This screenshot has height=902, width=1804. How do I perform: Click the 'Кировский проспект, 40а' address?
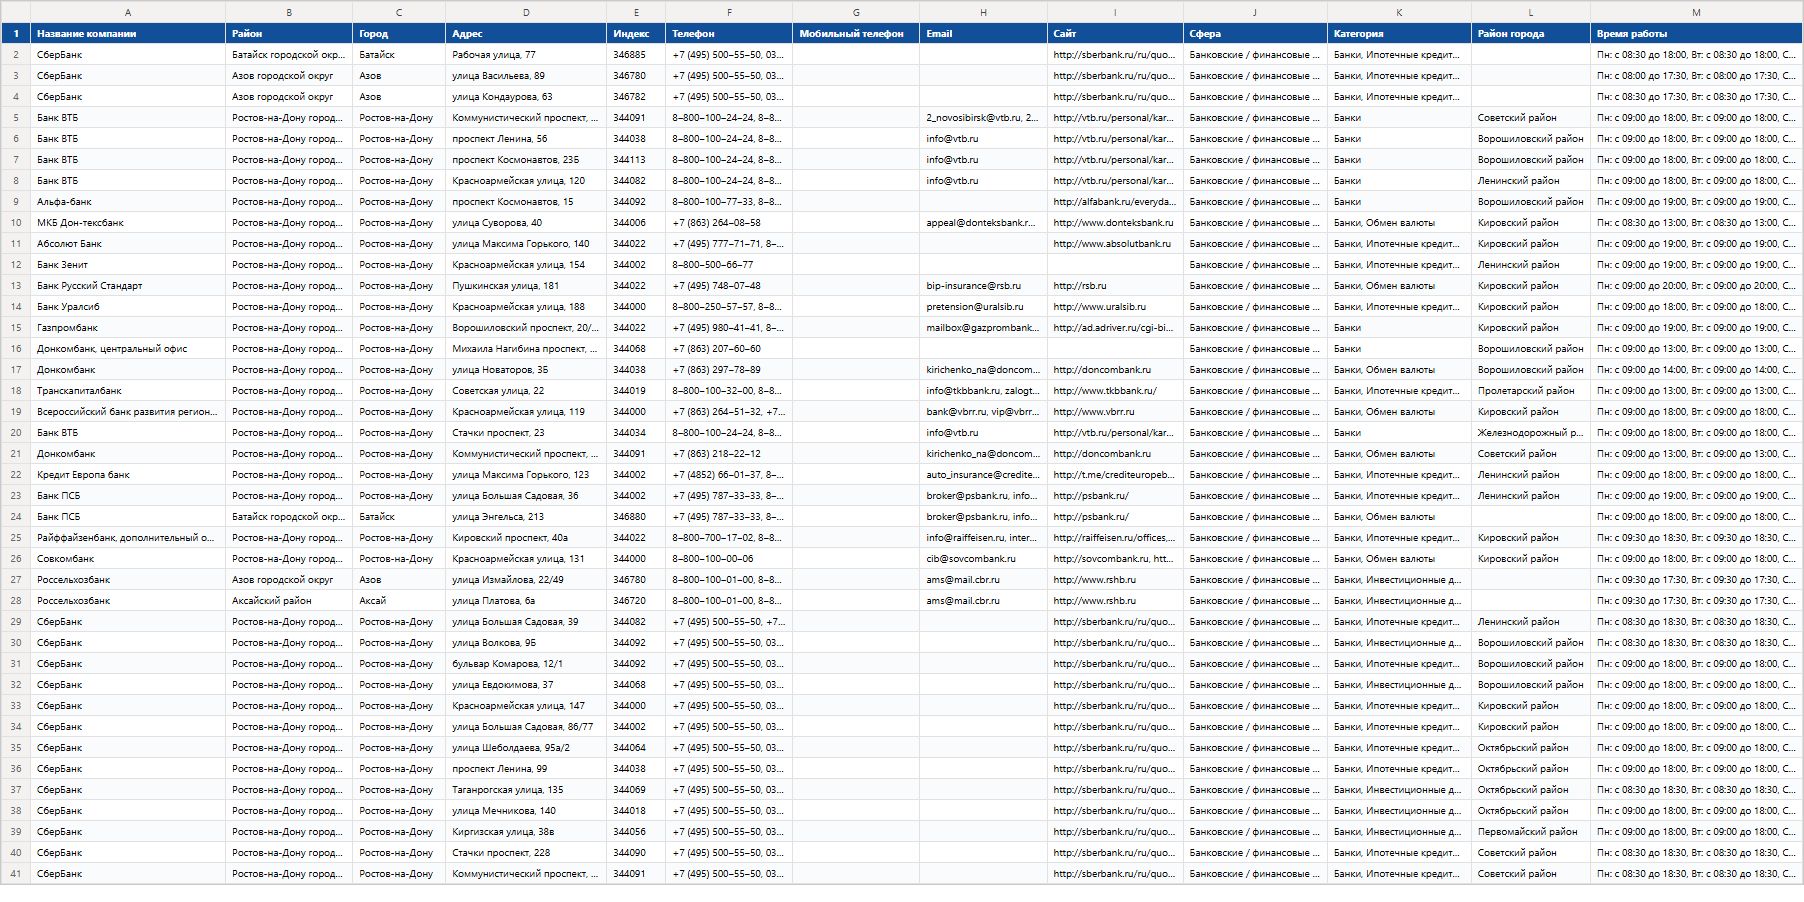click(526, 538)
